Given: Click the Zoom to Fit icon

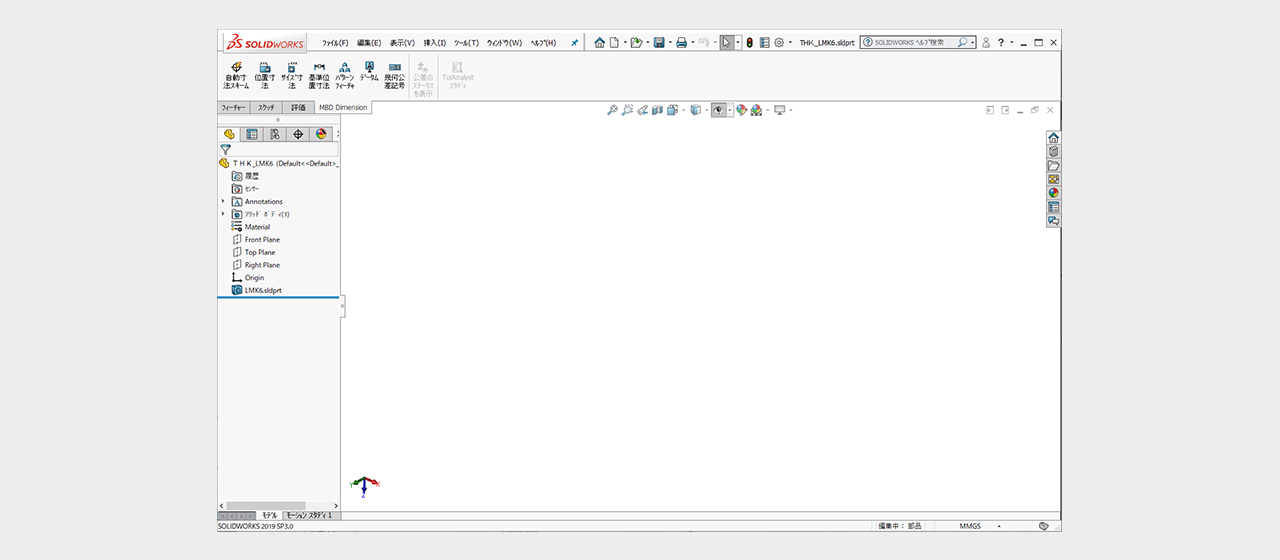Looking at the screenshot, I should coord(612,110).
